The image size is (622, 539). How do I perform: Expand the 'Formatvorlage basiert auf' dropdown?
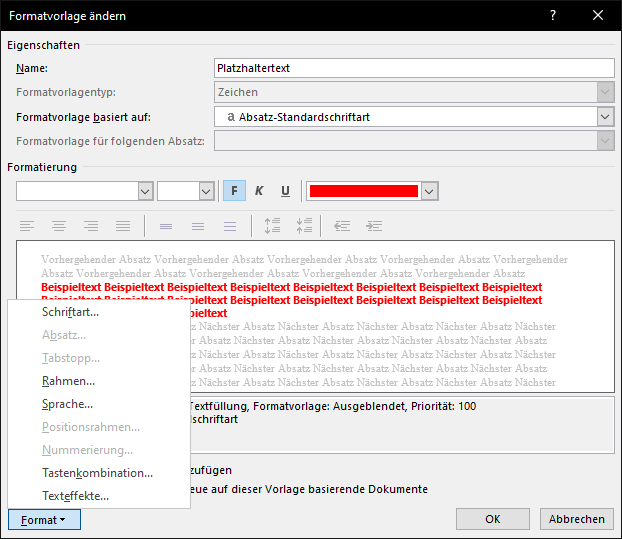tap(605, 117)
